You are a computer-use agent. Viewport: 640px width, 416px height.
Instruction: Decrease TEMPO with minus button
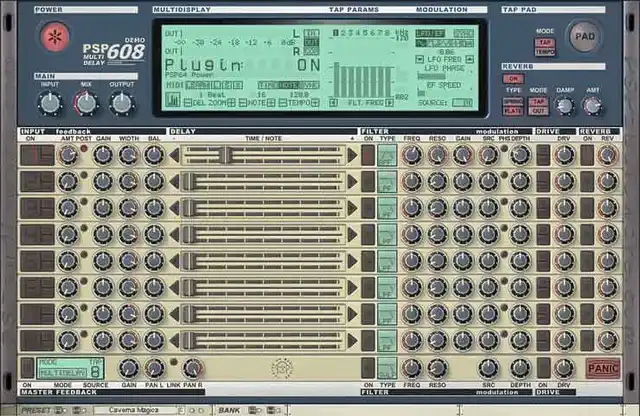[282, 103]
